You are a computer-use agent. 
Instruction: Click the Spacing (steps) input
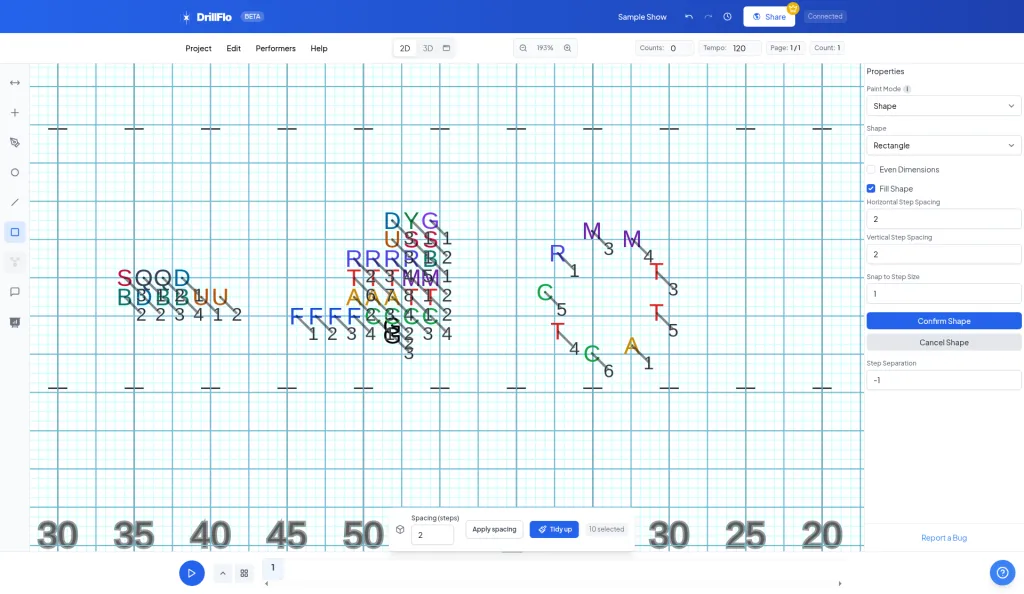point(432,535)
